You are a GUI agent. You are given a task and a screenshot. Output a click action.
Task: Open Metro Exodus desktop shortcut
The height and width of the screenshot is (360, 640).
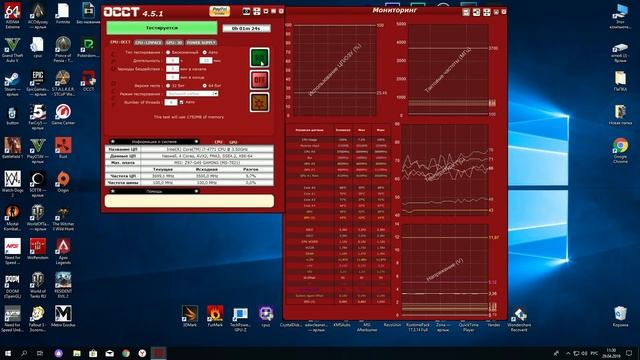pyautogui.click(x=63, y=316)
